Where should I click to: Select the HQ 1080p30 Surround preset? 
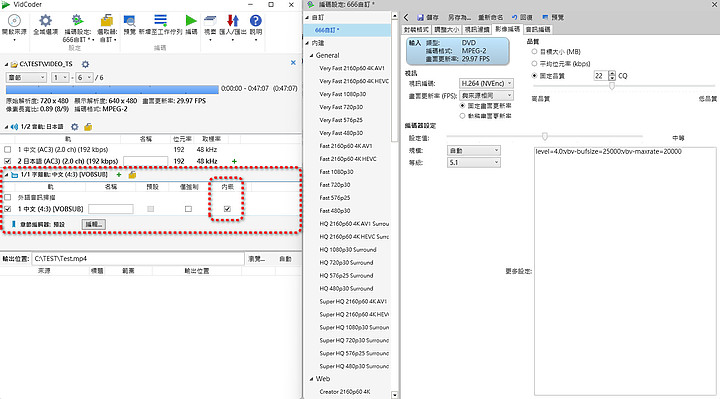pyautogui.click(x=348, y=250)
